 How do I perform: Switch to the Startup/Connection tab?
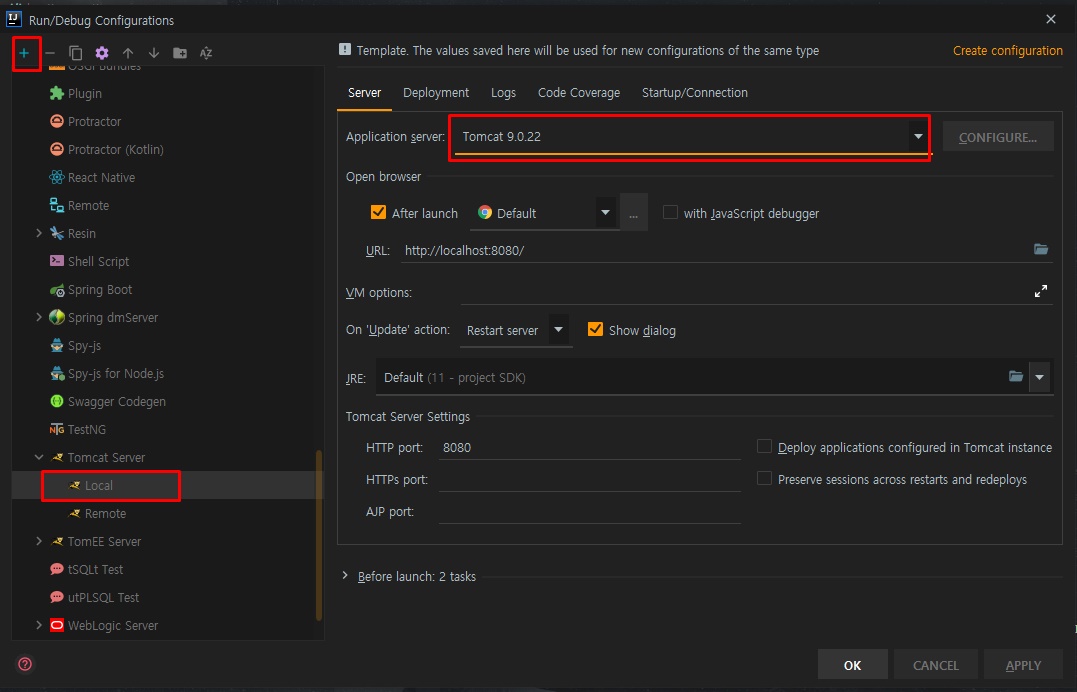(694, 93)
